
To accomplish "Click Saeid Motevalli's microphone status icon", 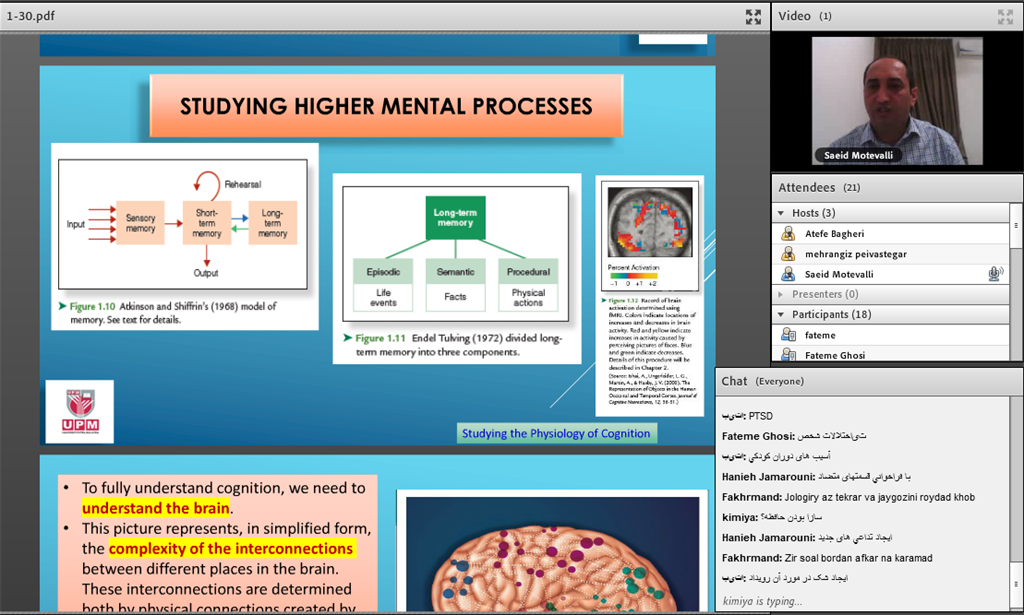I will [995, 274].
